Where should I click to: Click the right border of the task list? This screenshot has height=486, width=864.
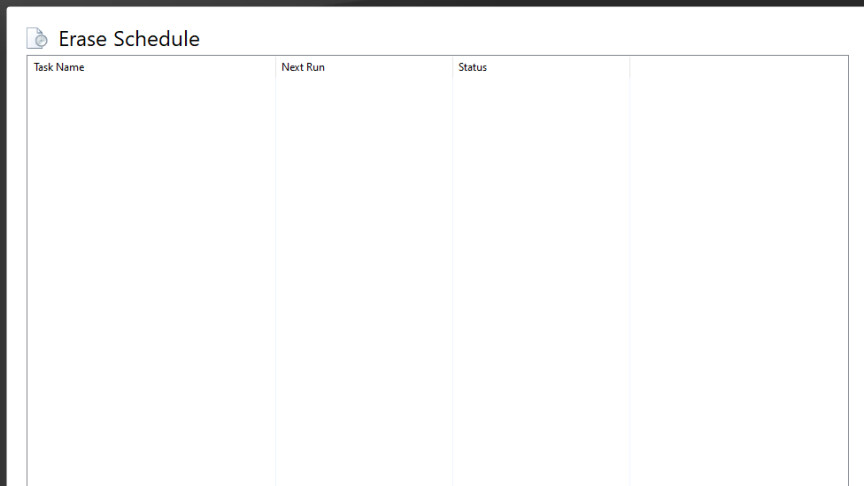tap(848, 280)
